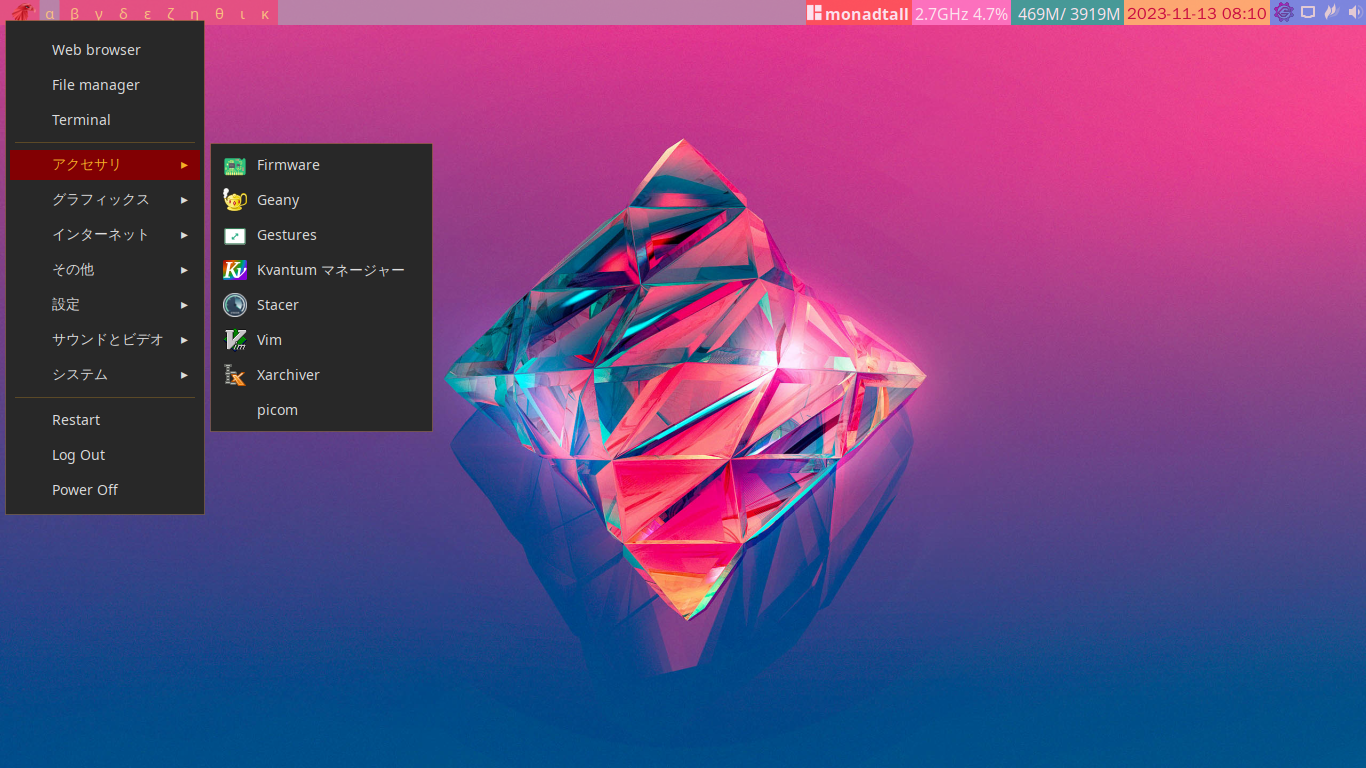Select the グラフィックス category label
Screen dimensions: 1366x768
pyautogui.click(x=101, y=200)
